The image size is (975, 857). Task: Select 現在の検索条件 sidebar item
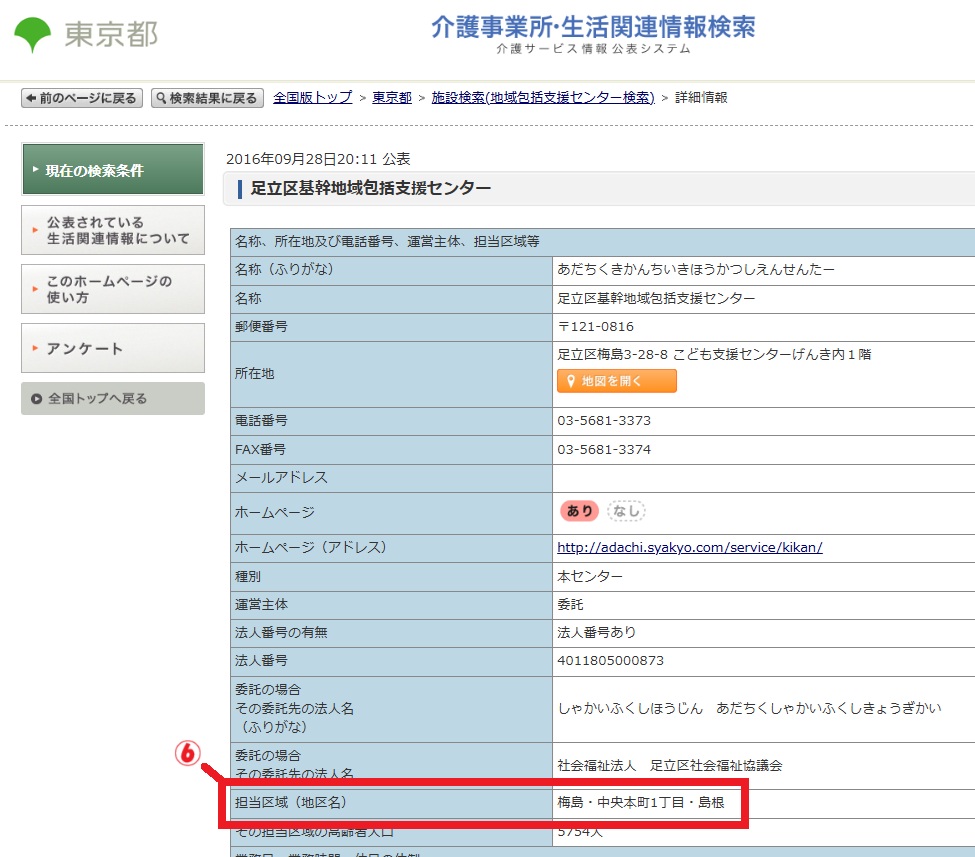pyautogui.click(x=113, y=169)
